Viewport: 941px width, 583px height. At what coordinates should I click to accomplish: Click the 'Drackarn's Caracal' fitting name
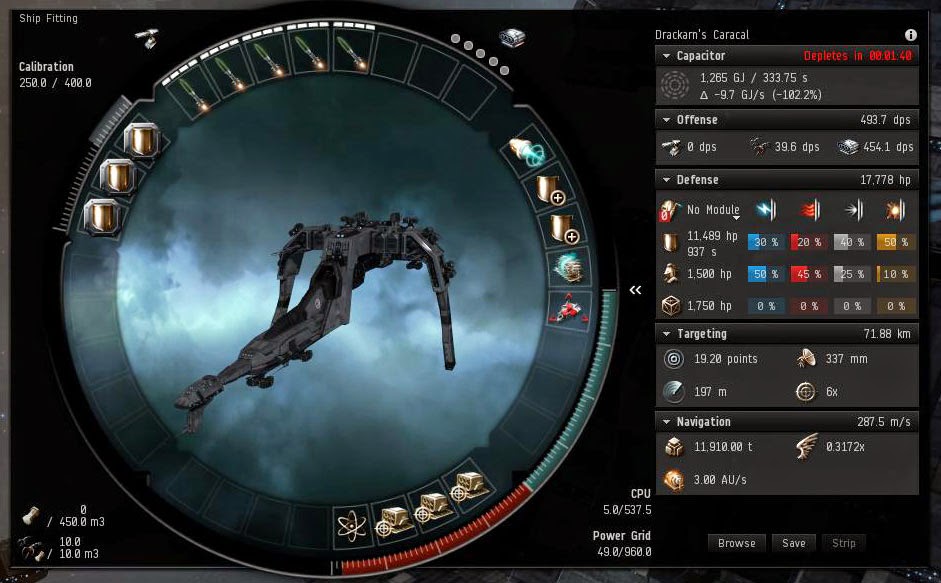702,35
